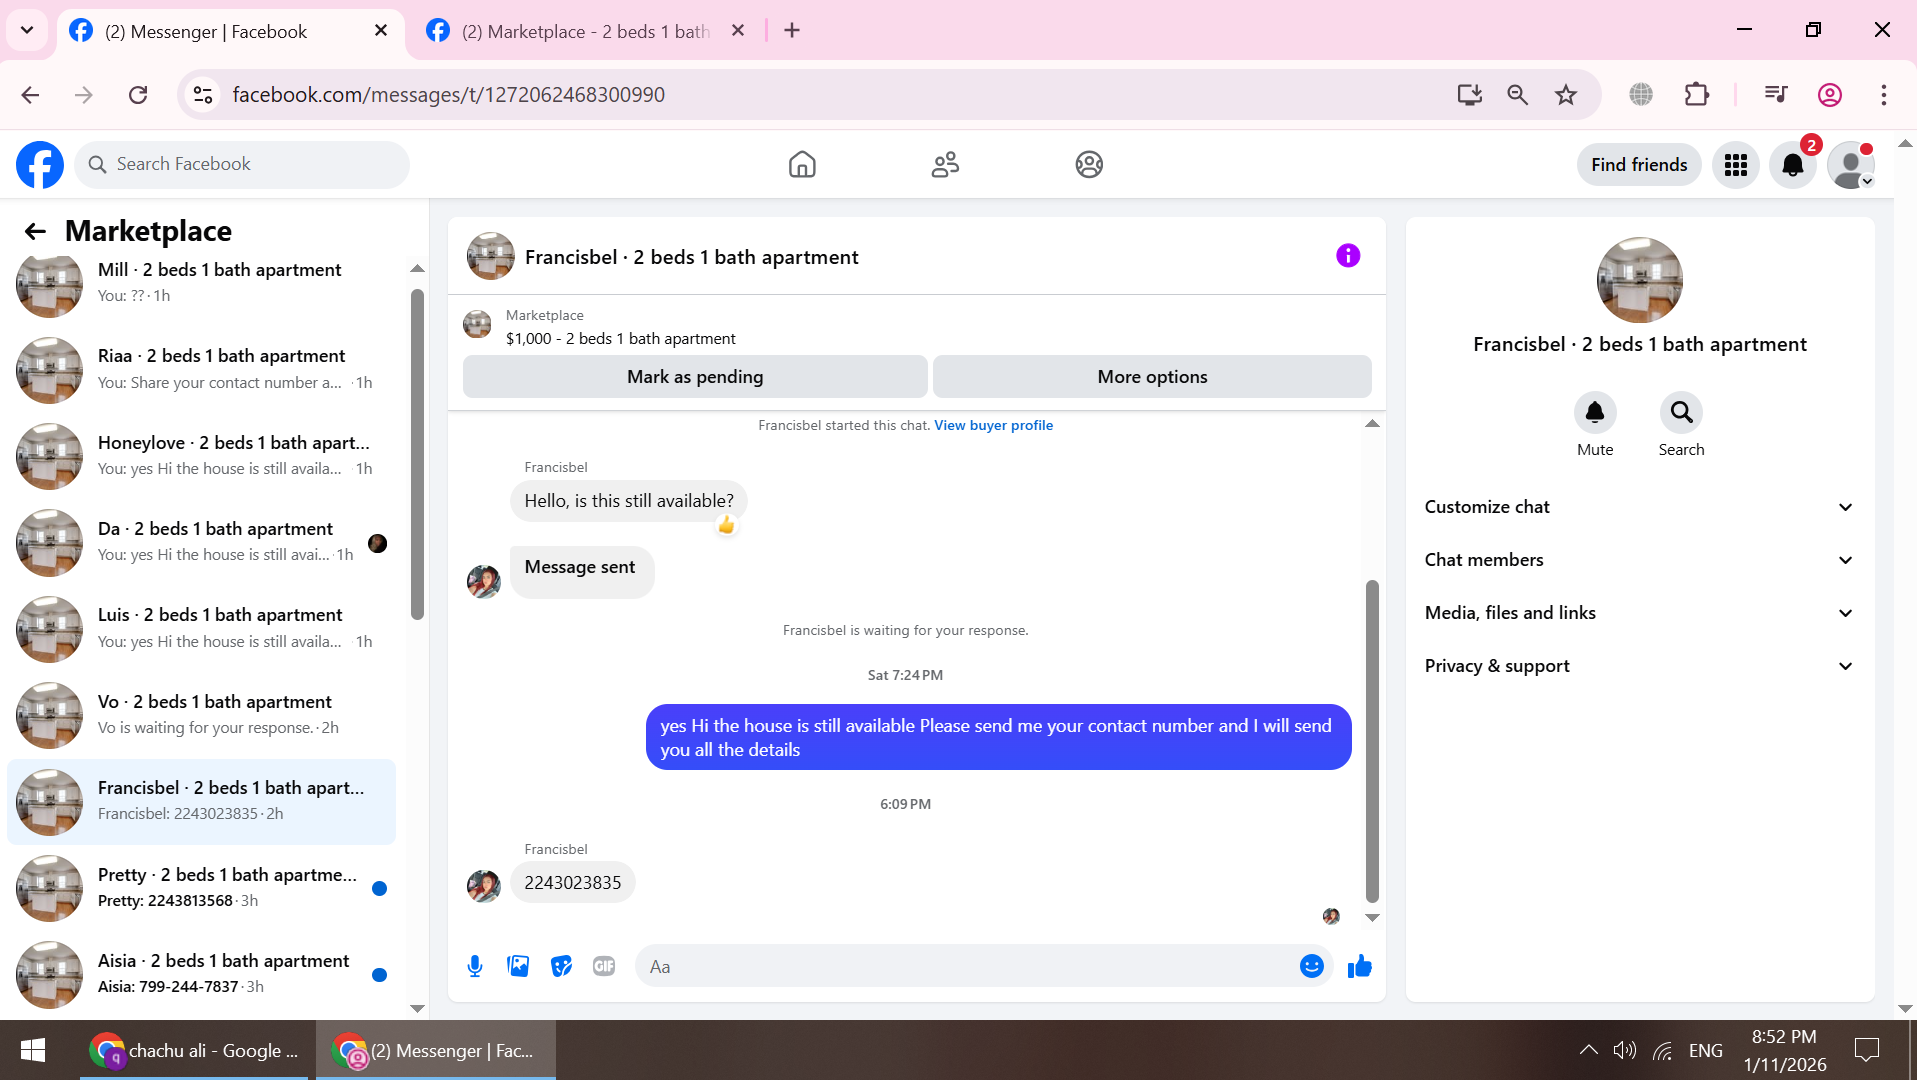Send a thumbs-up like
The width and height of the screenshot is (1917, 1080).
click(1360, 966)
